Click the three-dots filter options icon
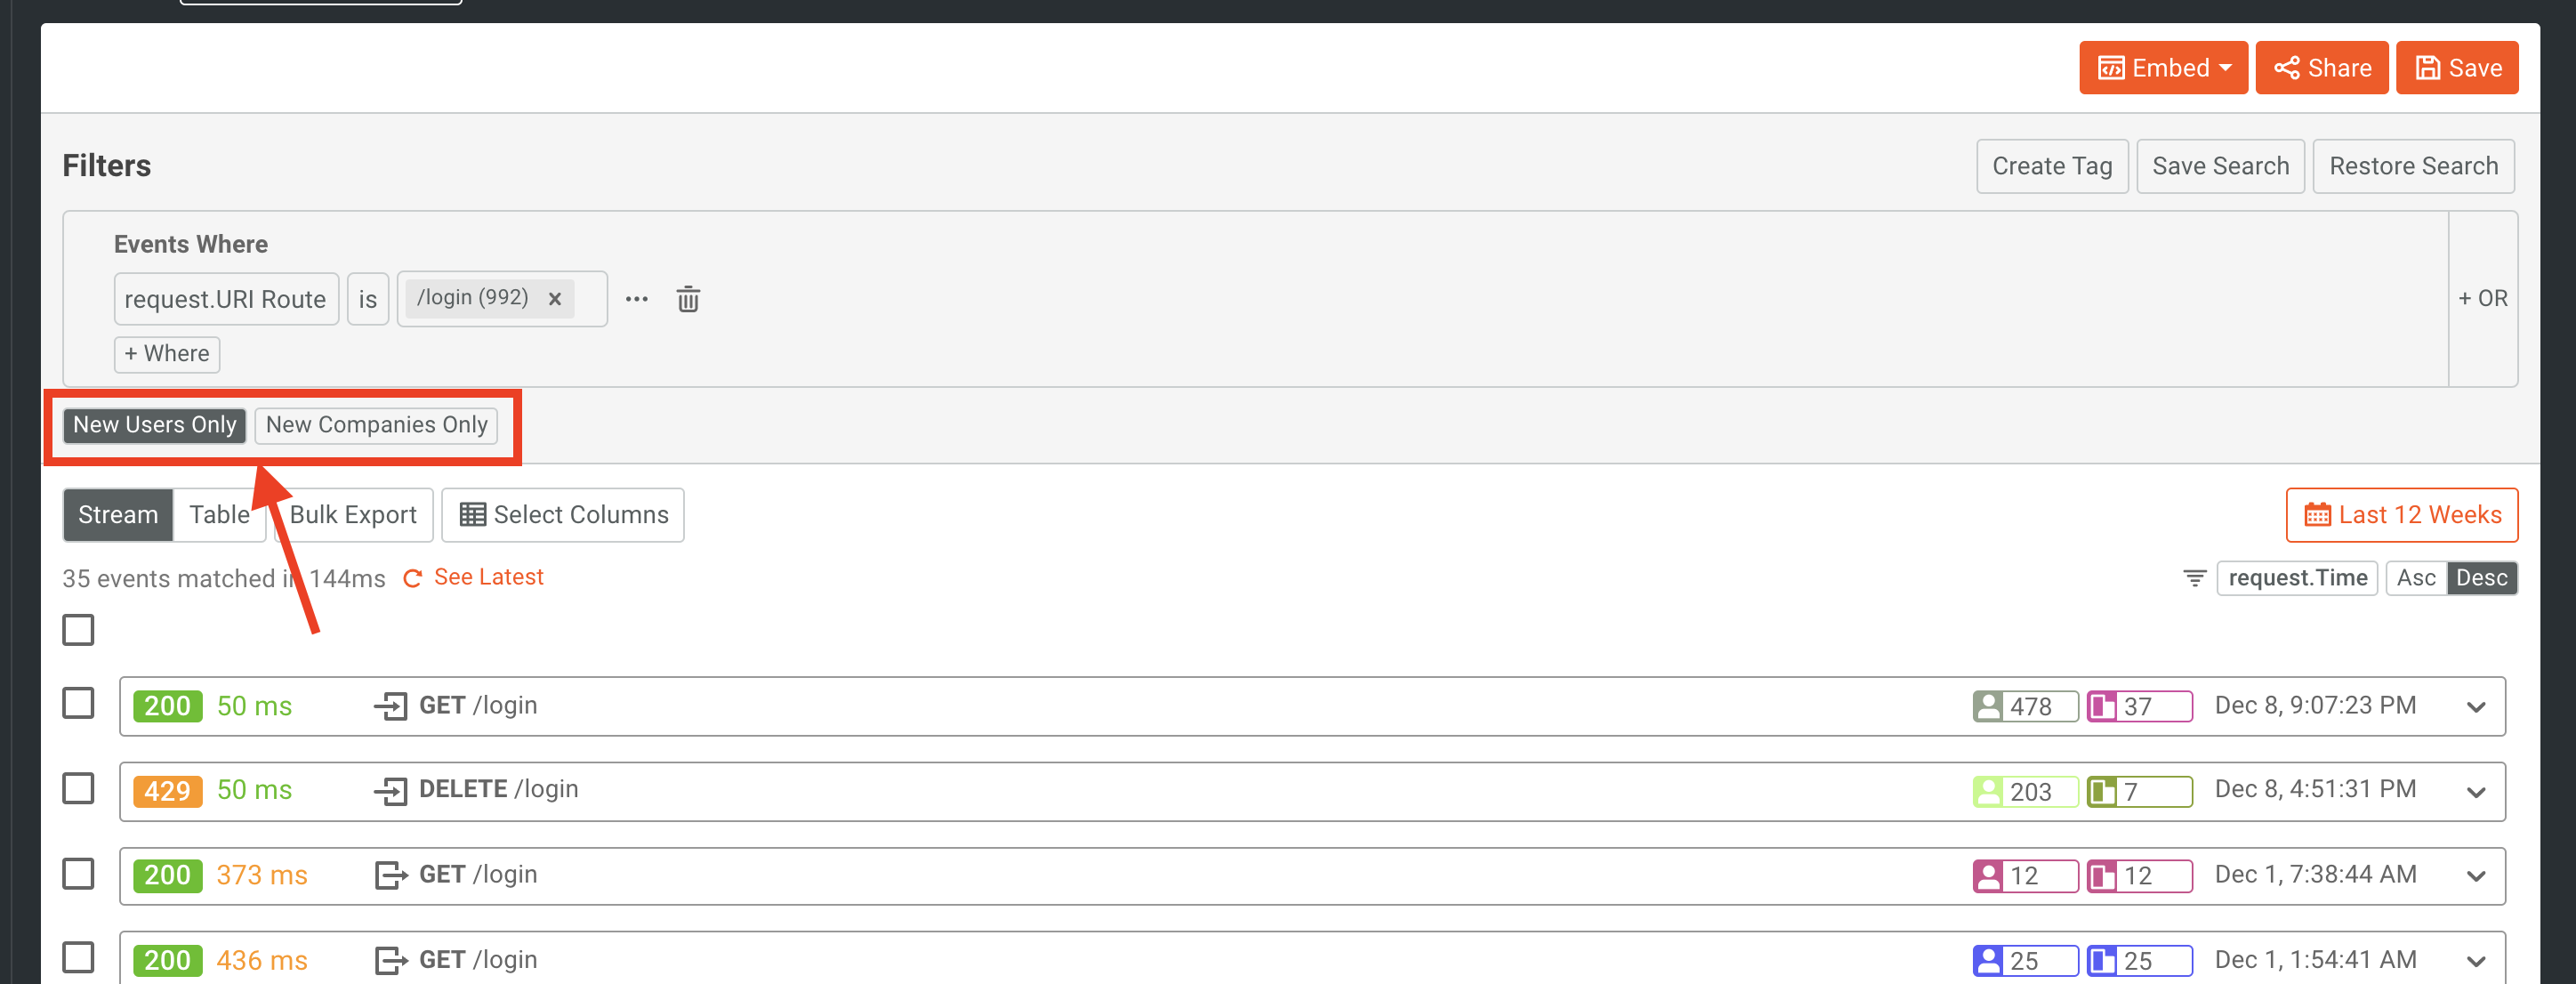 tap(636, 299)
